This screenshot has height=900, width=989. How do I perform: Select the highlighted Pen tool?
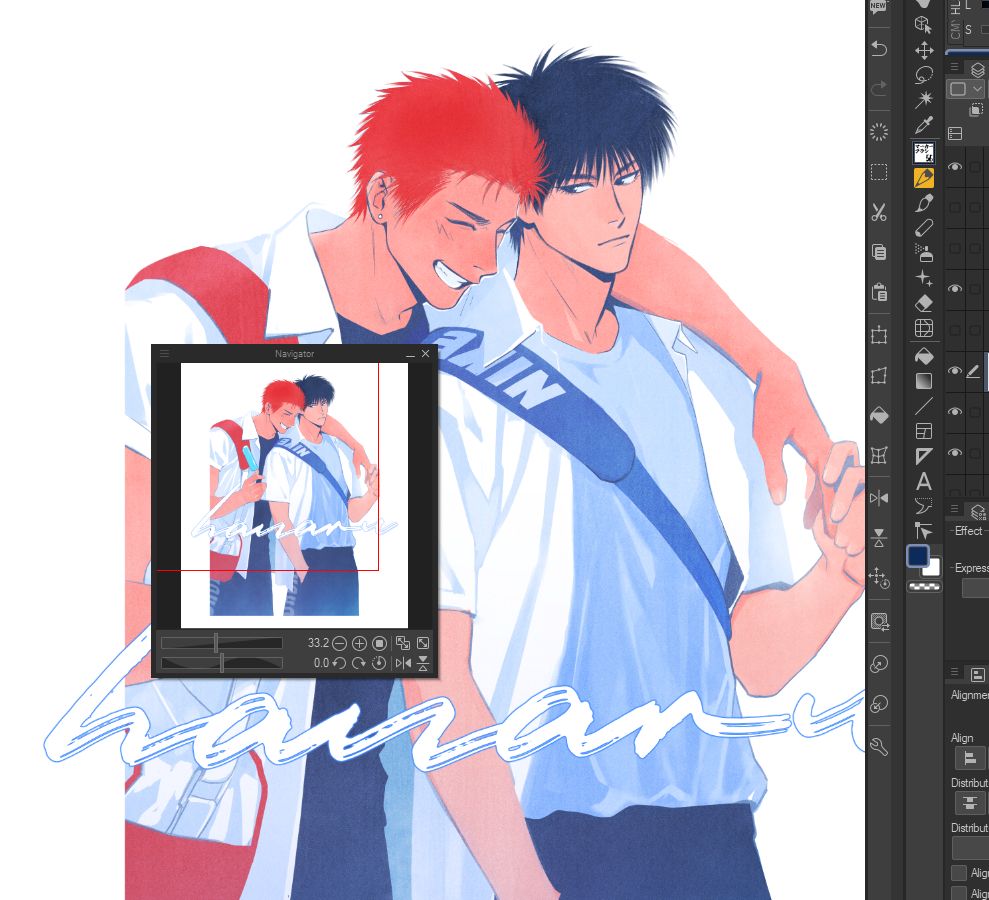[x=924, y=178]
